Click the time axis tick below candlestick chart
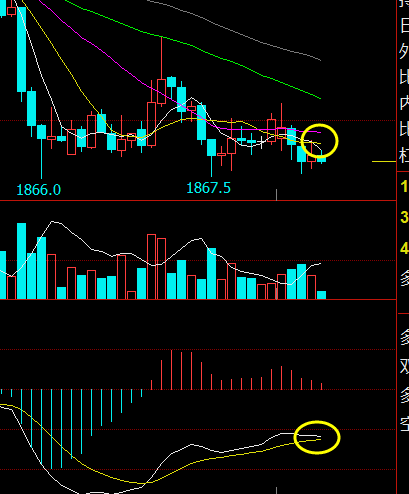This screenshot has height=494, width=409. 276,195
